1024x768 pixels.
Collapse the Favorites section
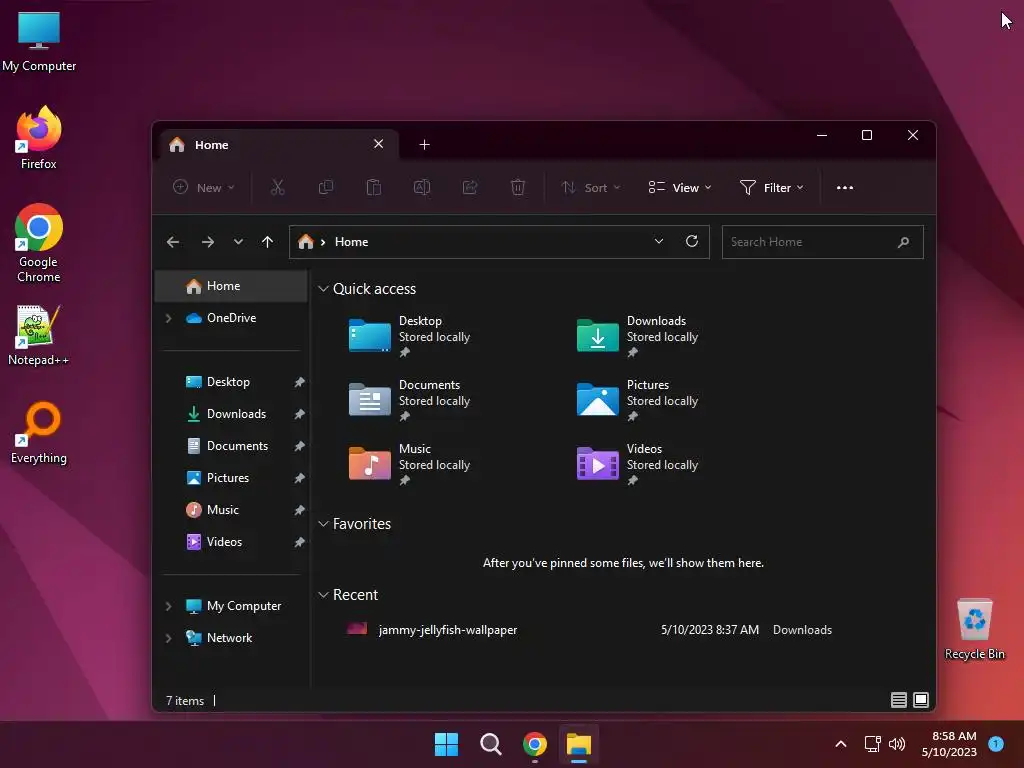[323, 524]
